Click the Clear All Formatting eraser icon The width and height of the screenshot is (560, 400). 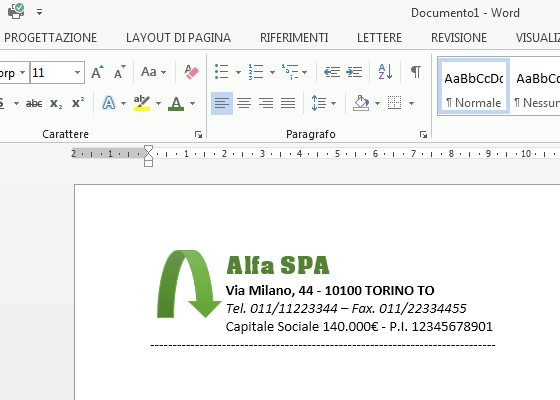tap(191, 72)
